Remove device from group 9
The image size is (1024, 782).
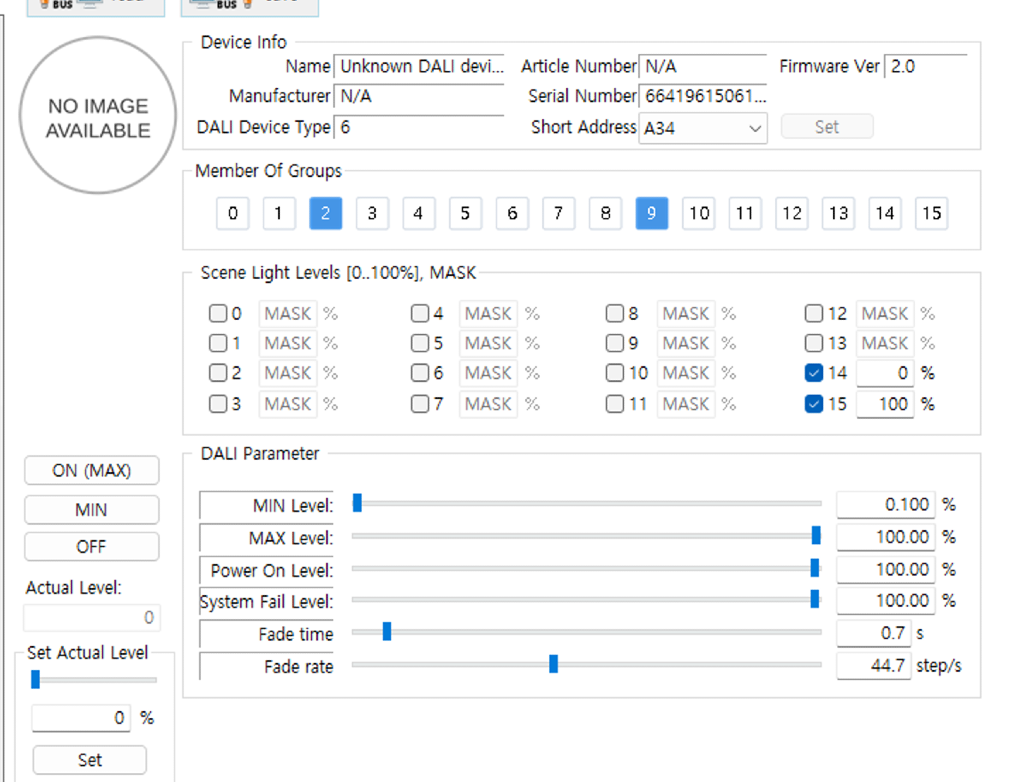pos(651,213)
